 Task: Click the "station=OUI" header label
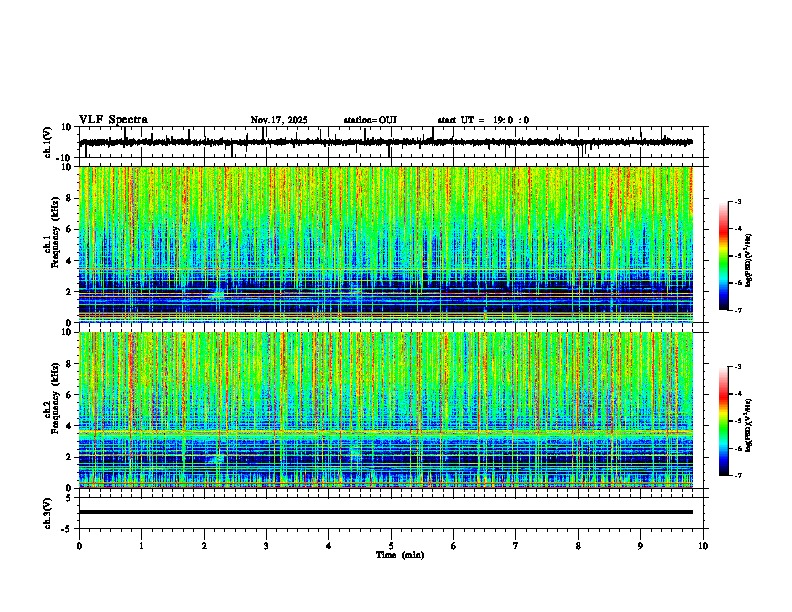tap(370, 120)
